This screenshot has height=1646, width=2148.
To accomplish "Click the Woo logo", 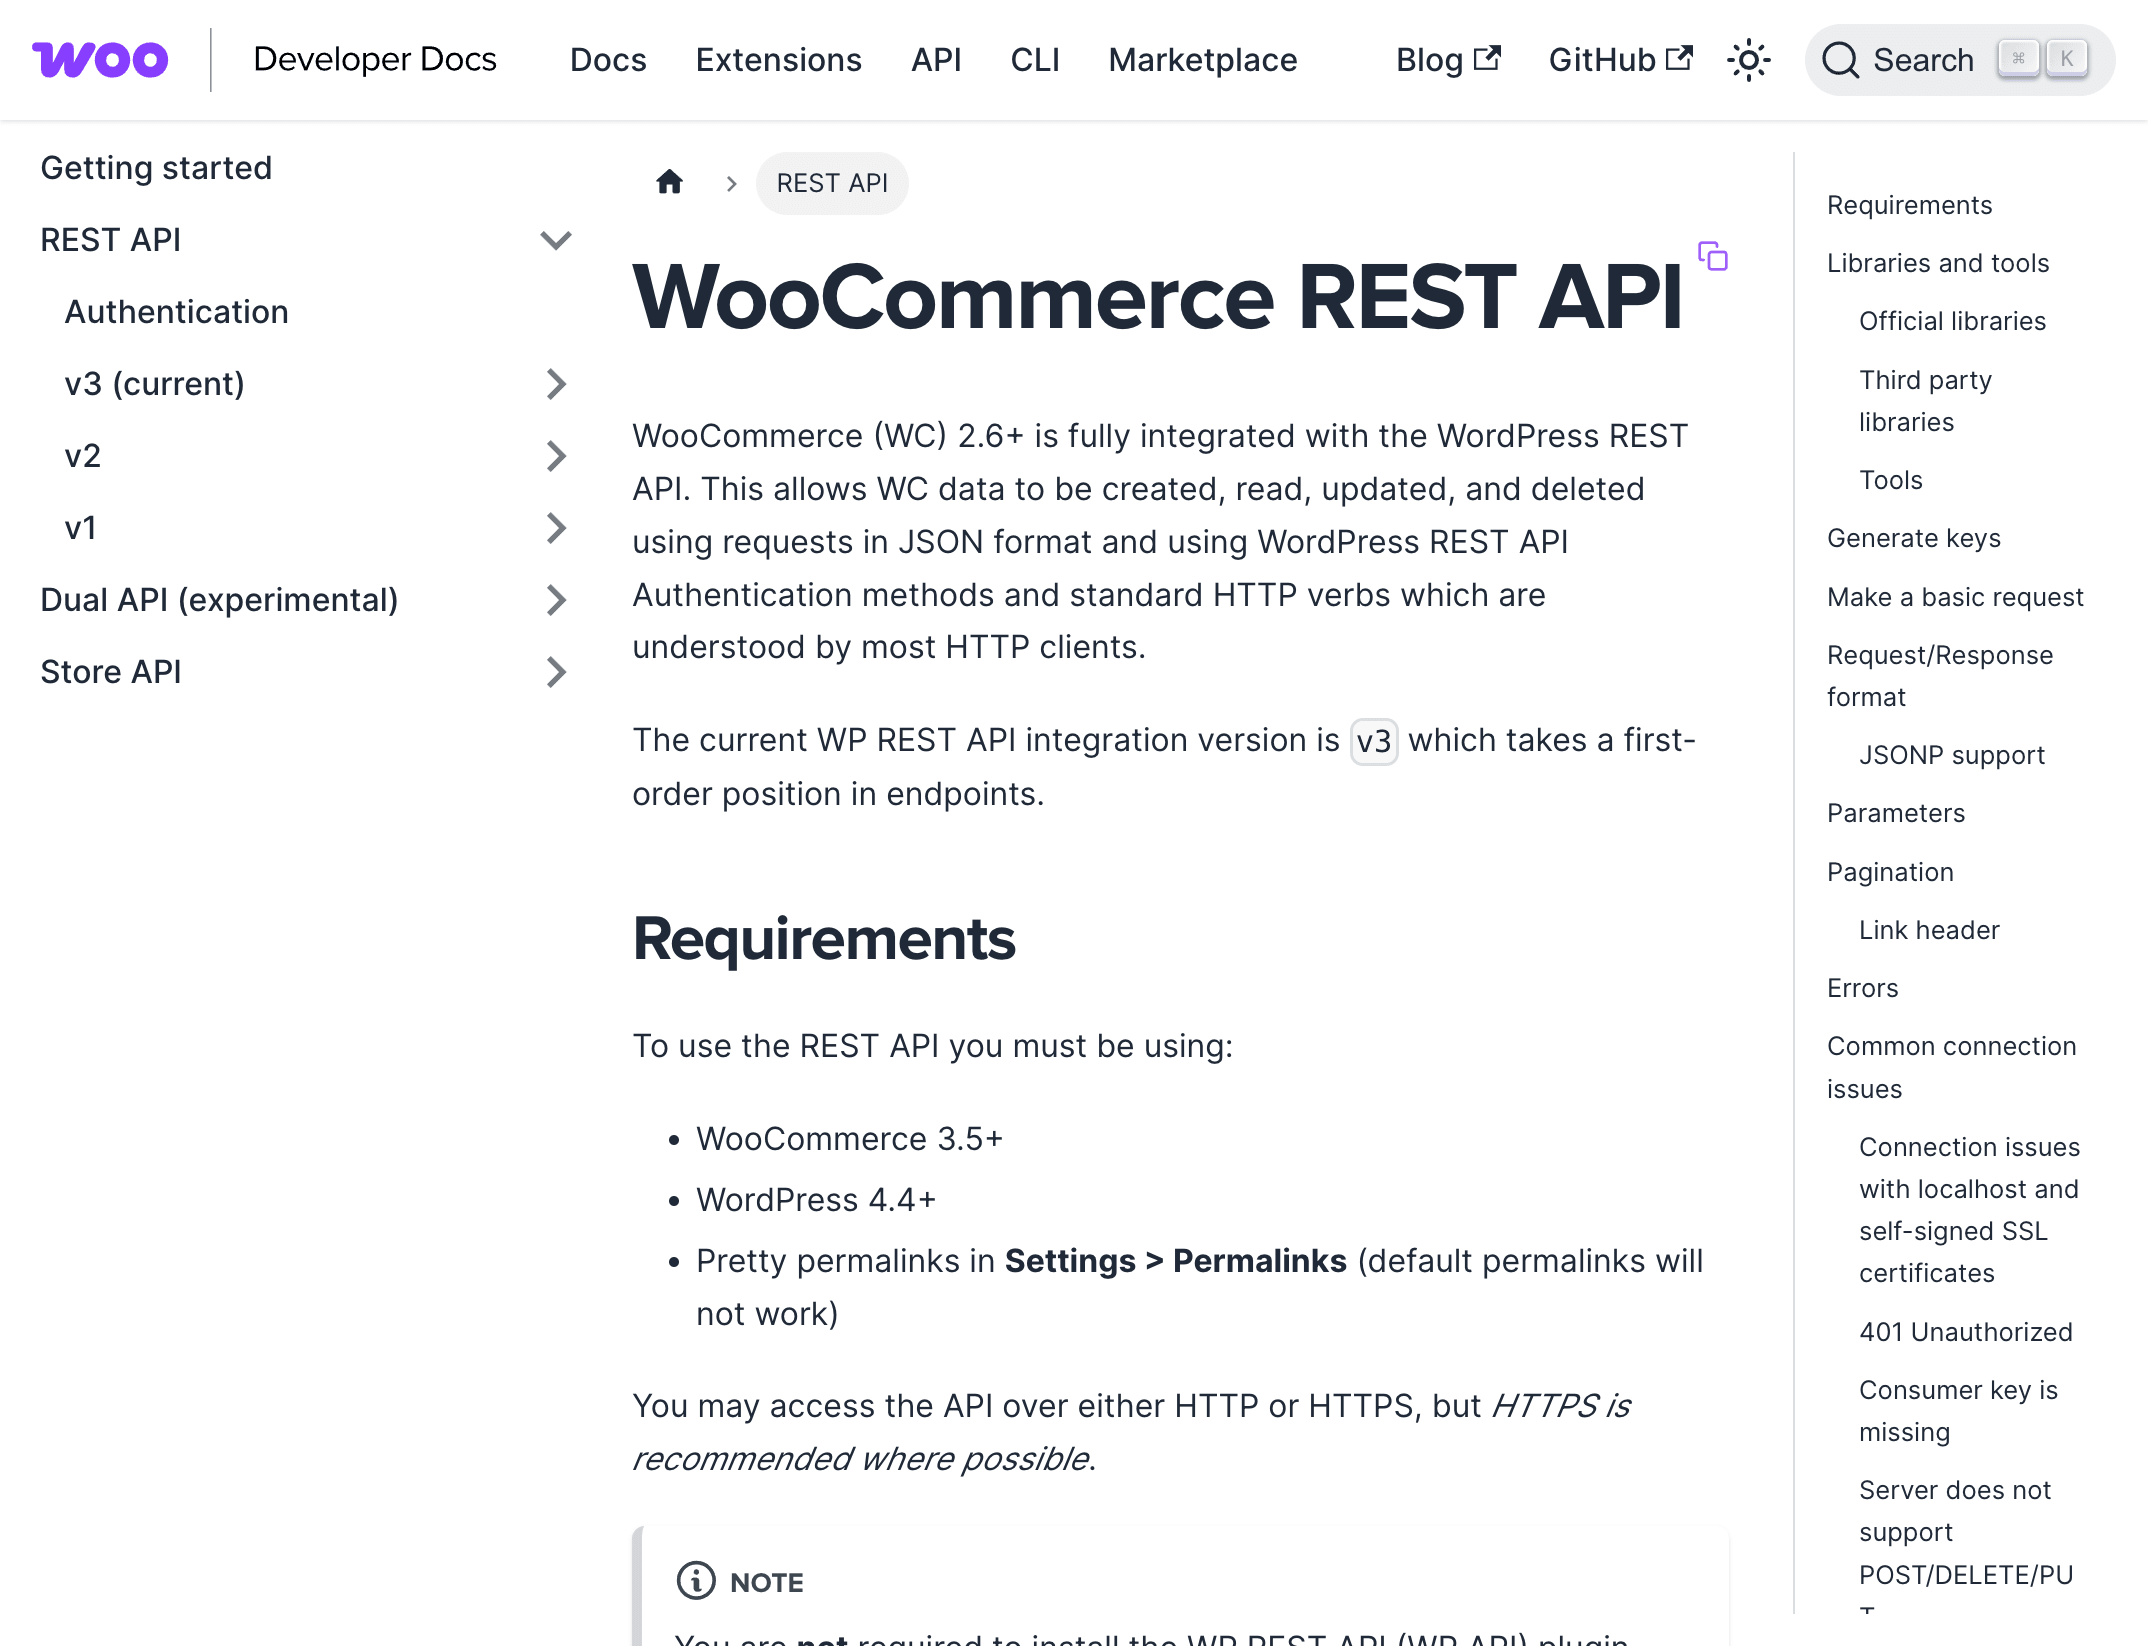I will click(100, 59).
